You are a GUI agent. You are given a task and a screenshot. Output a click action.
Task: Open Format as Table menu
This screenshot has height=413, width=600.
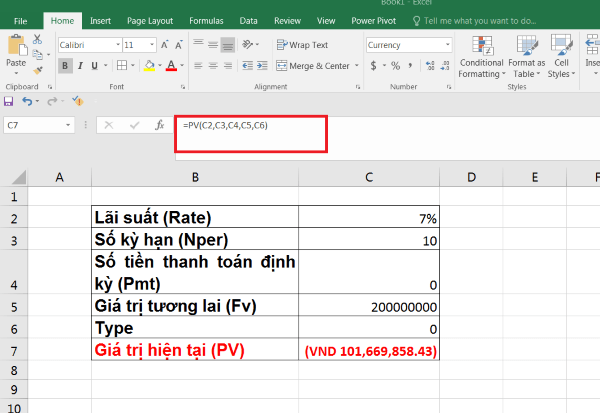(527, 57)
